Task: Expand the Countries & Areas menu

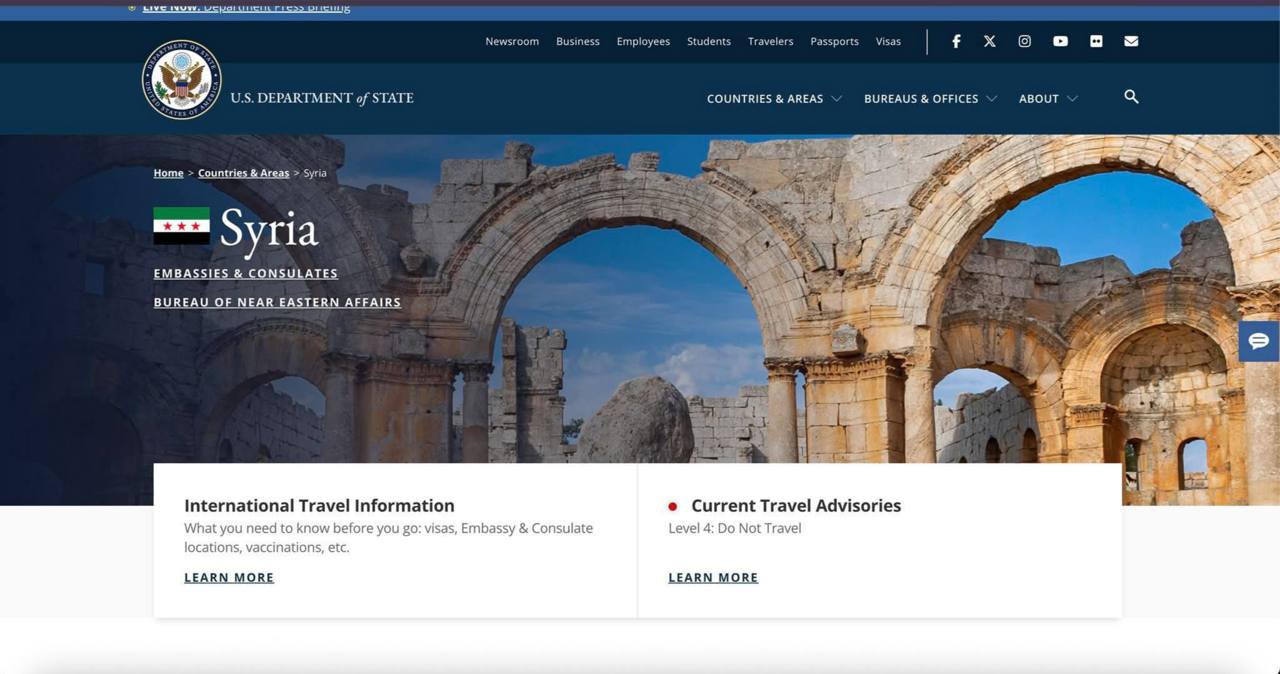Action: click(x=774, y=98)
